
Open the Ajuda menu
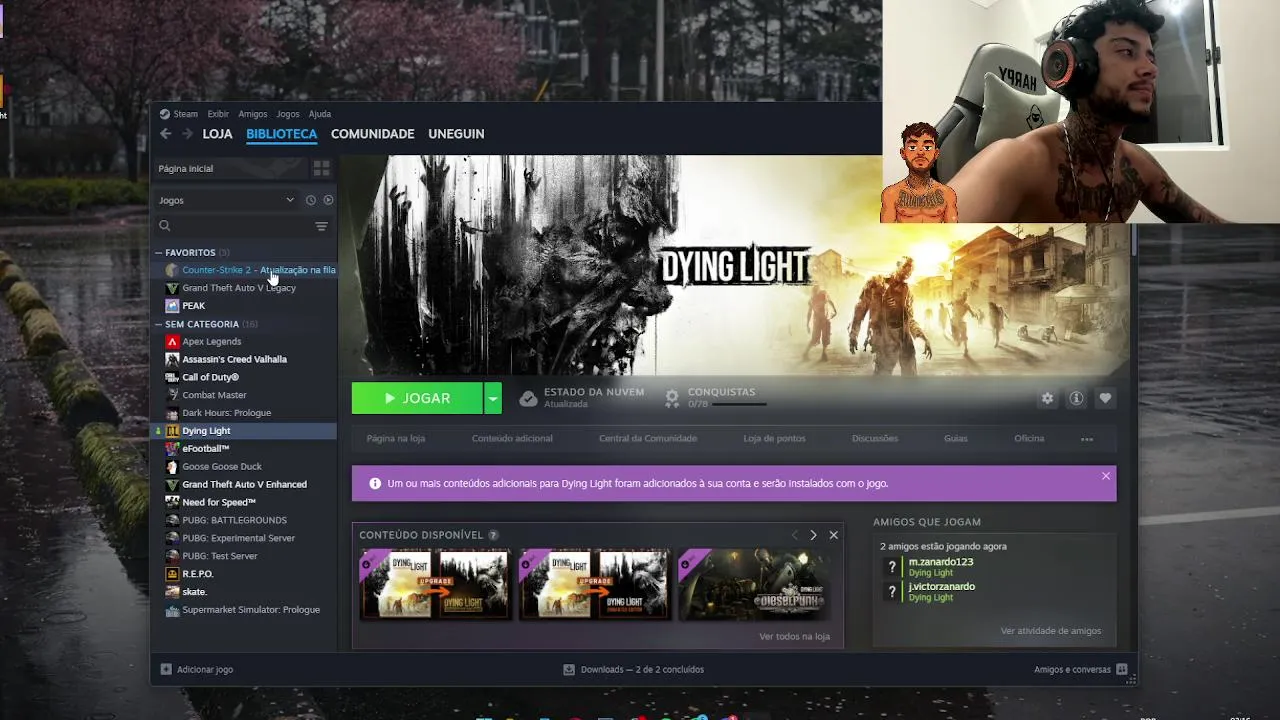point(320,114)
